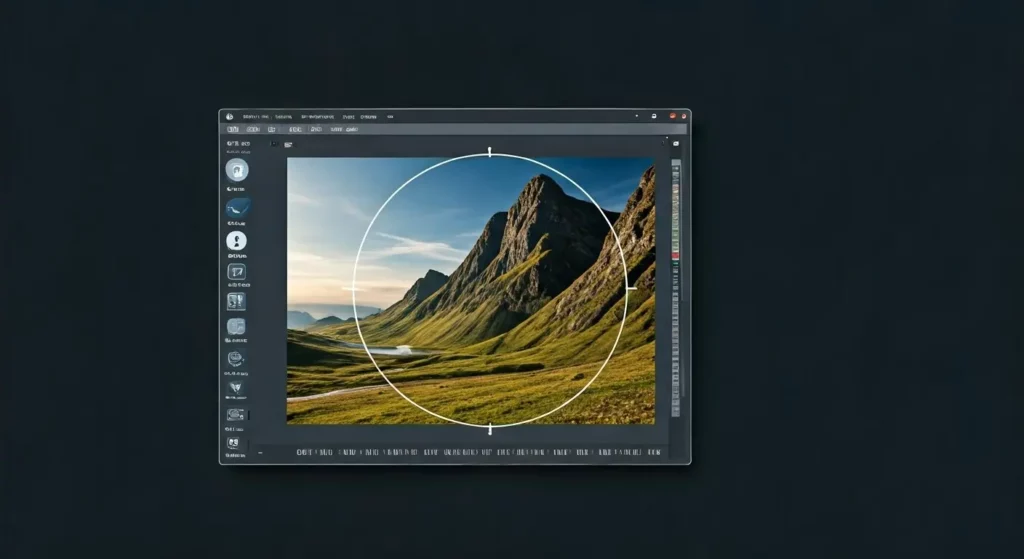This screenshot has height=559, width=1024.
Task: Click the red segment on right vertical strip
Action: coord(676,256)
